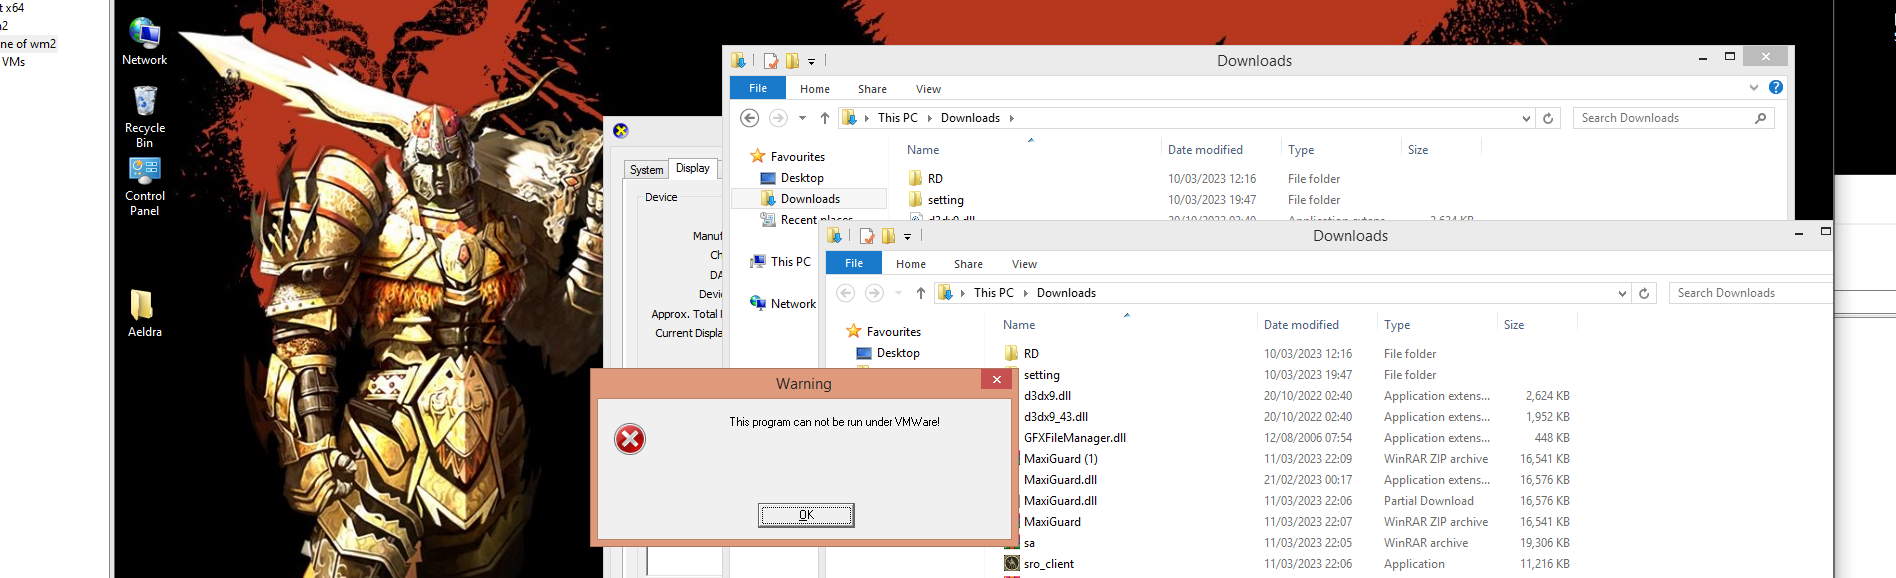Select the RD folder icon in front Downloads window
The image size is (1896, 578).
click(x=1012, y=354)
